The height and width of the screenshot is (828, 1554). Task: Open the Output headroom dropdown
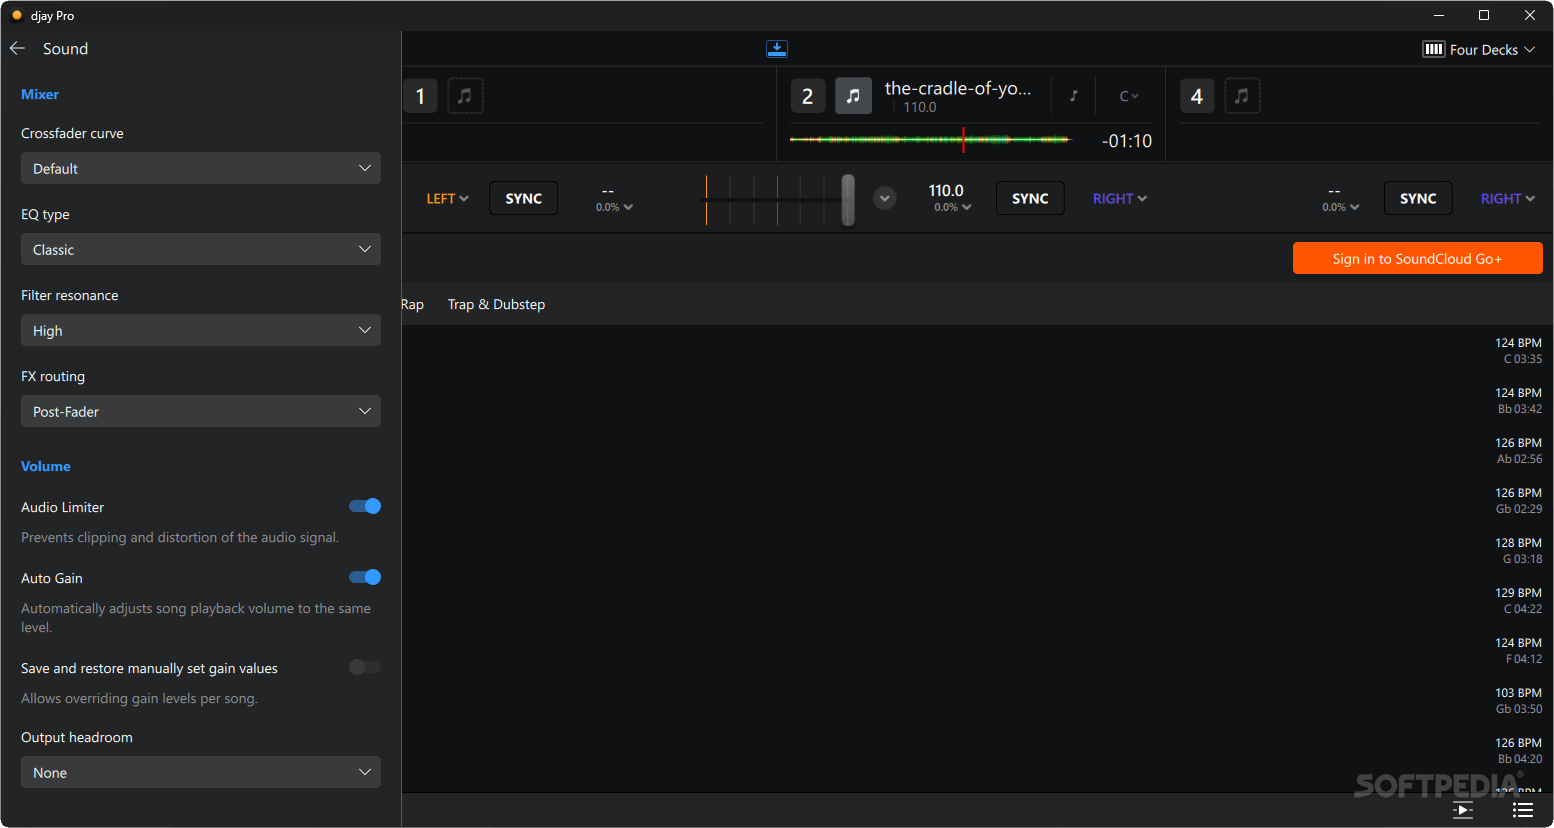[x=200, y=772]
